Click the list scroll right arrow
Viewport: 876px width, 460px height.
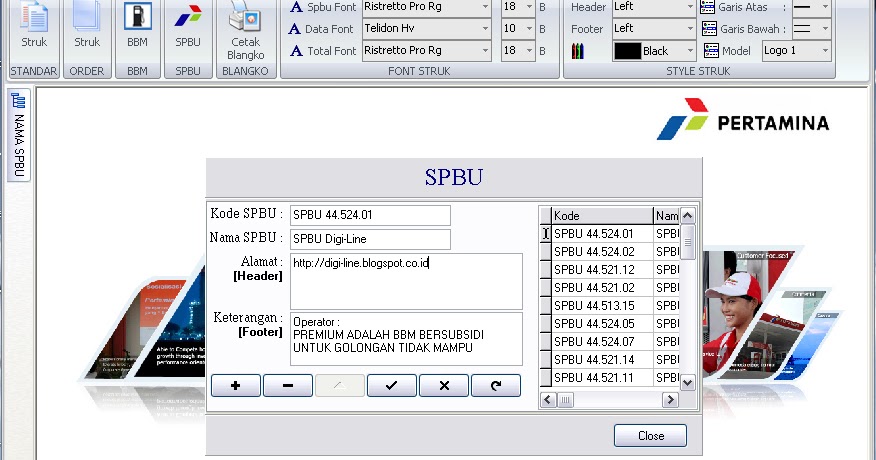(670, 400)
